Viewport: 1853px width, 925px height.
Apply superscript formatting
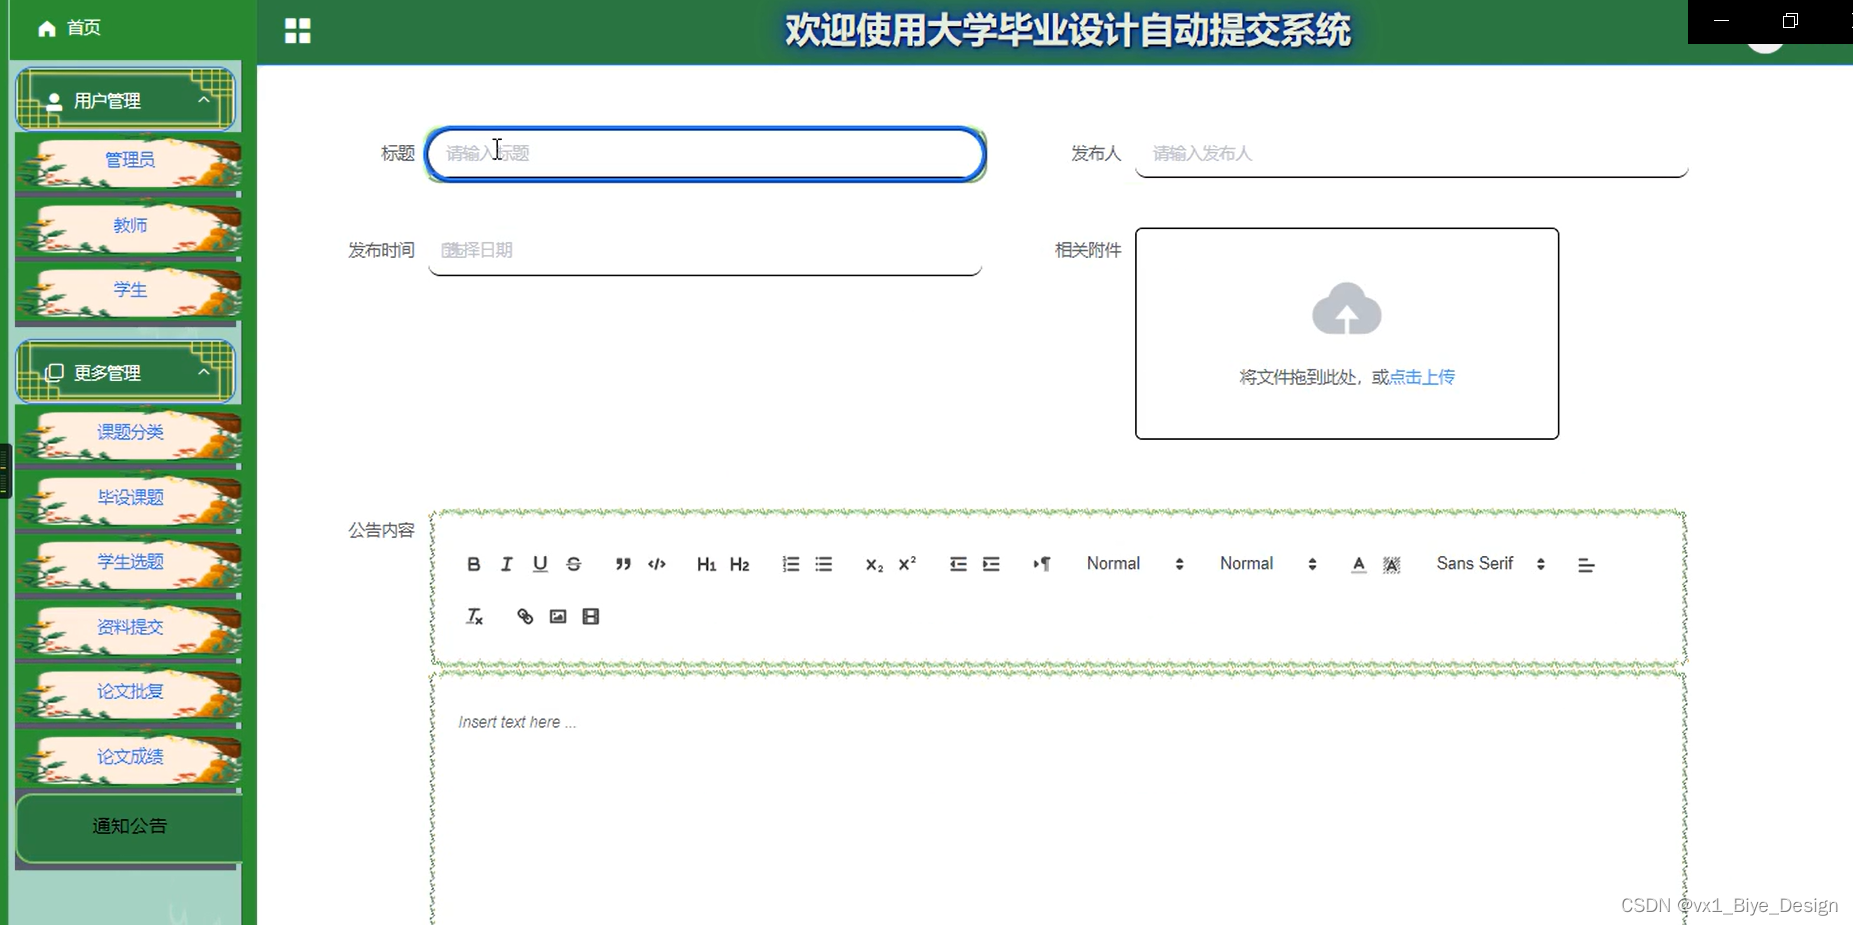click(907, 564)
